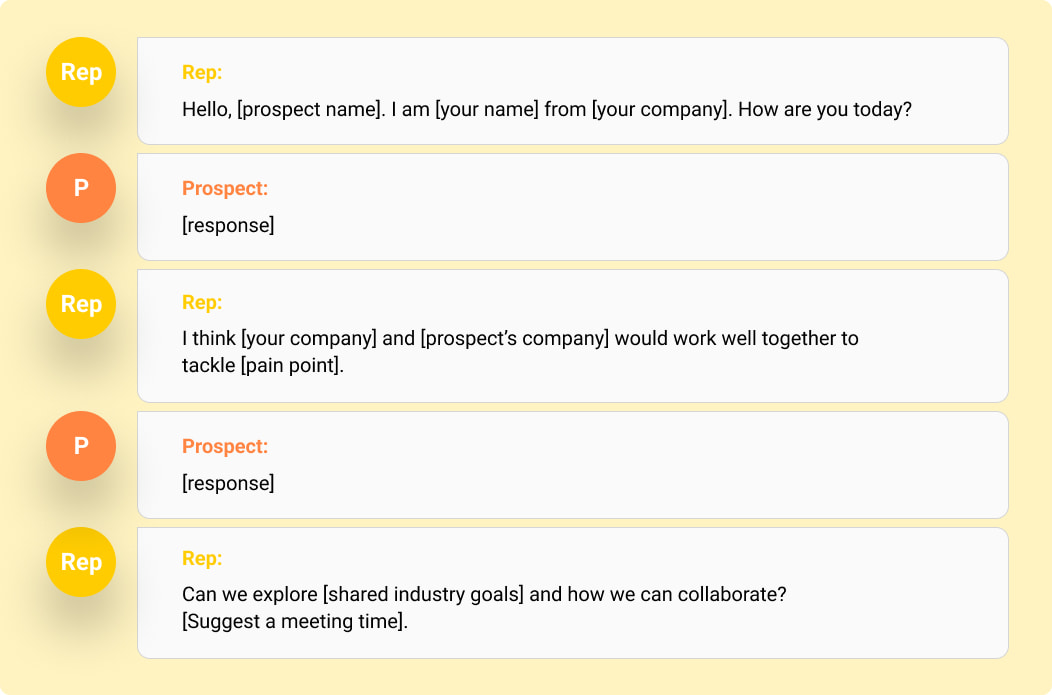The image size is (1052, 695).
Task: Click the second 'Prospect:' label
Action: pyautogui.click(x=225, y=447)
